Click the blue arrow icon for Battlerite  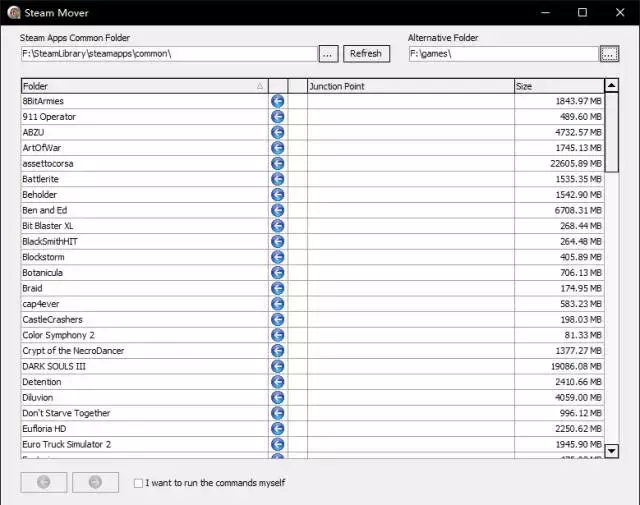point(278,179)
